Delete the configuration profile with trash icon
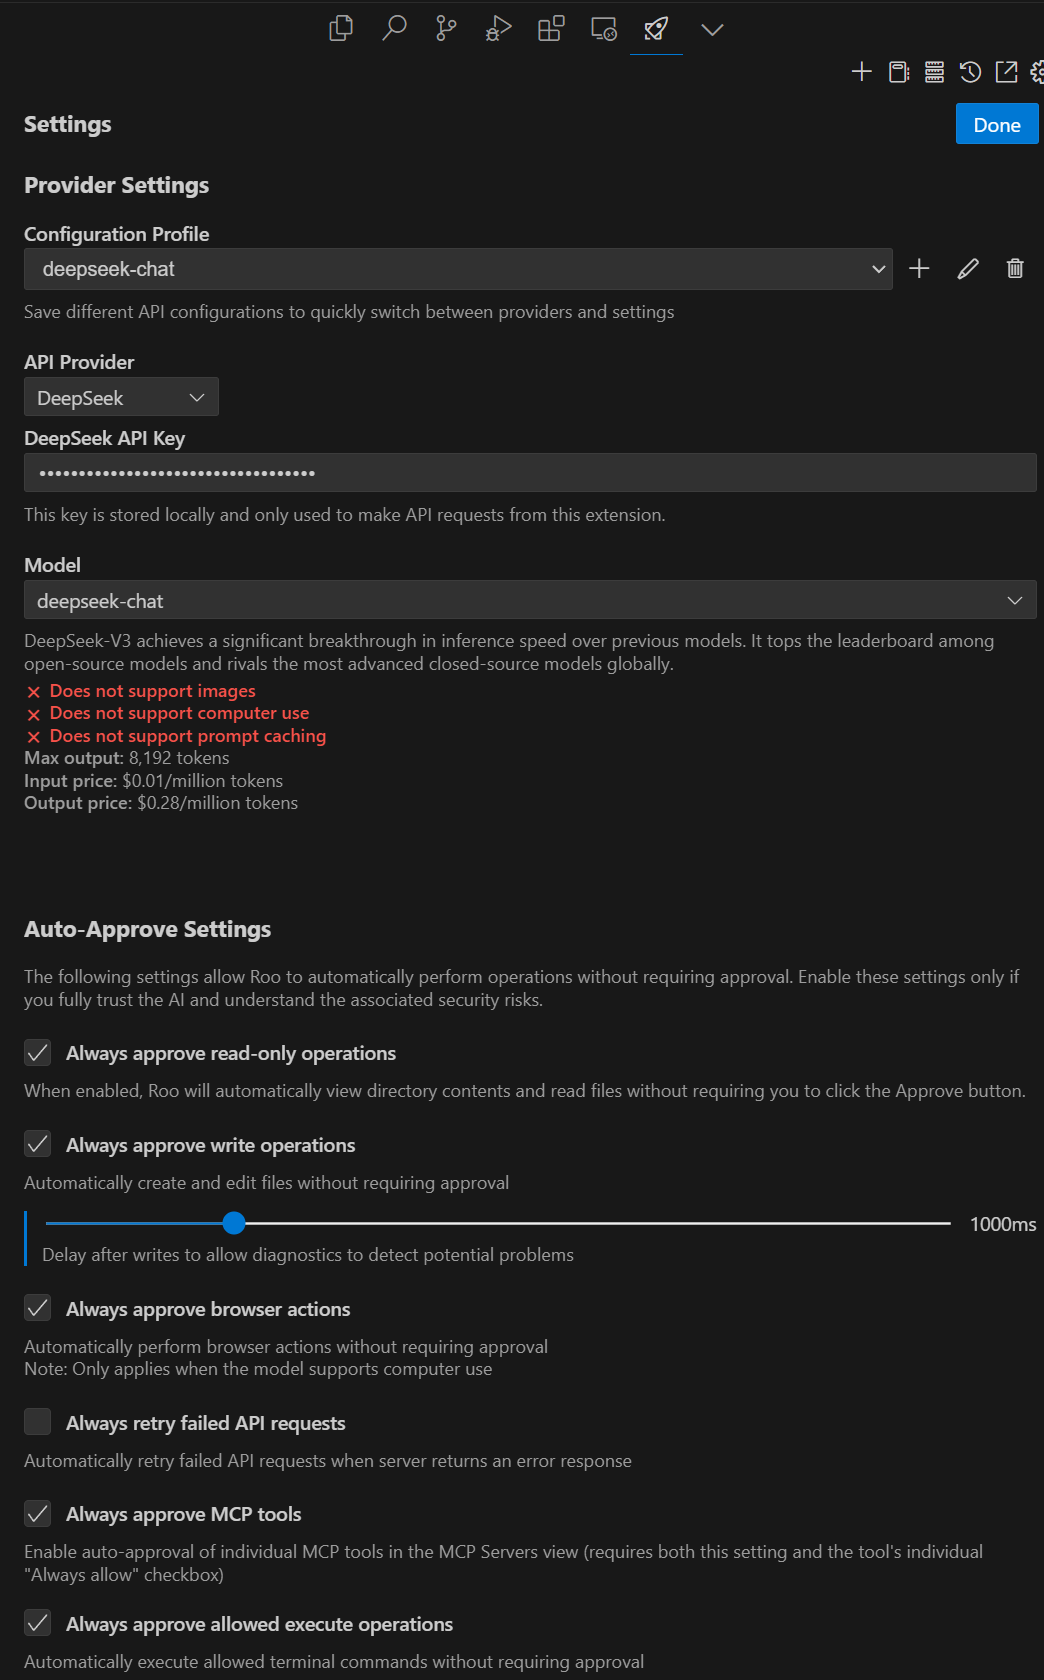This screenshot has height=1680, width=1044. [1015, 269]
